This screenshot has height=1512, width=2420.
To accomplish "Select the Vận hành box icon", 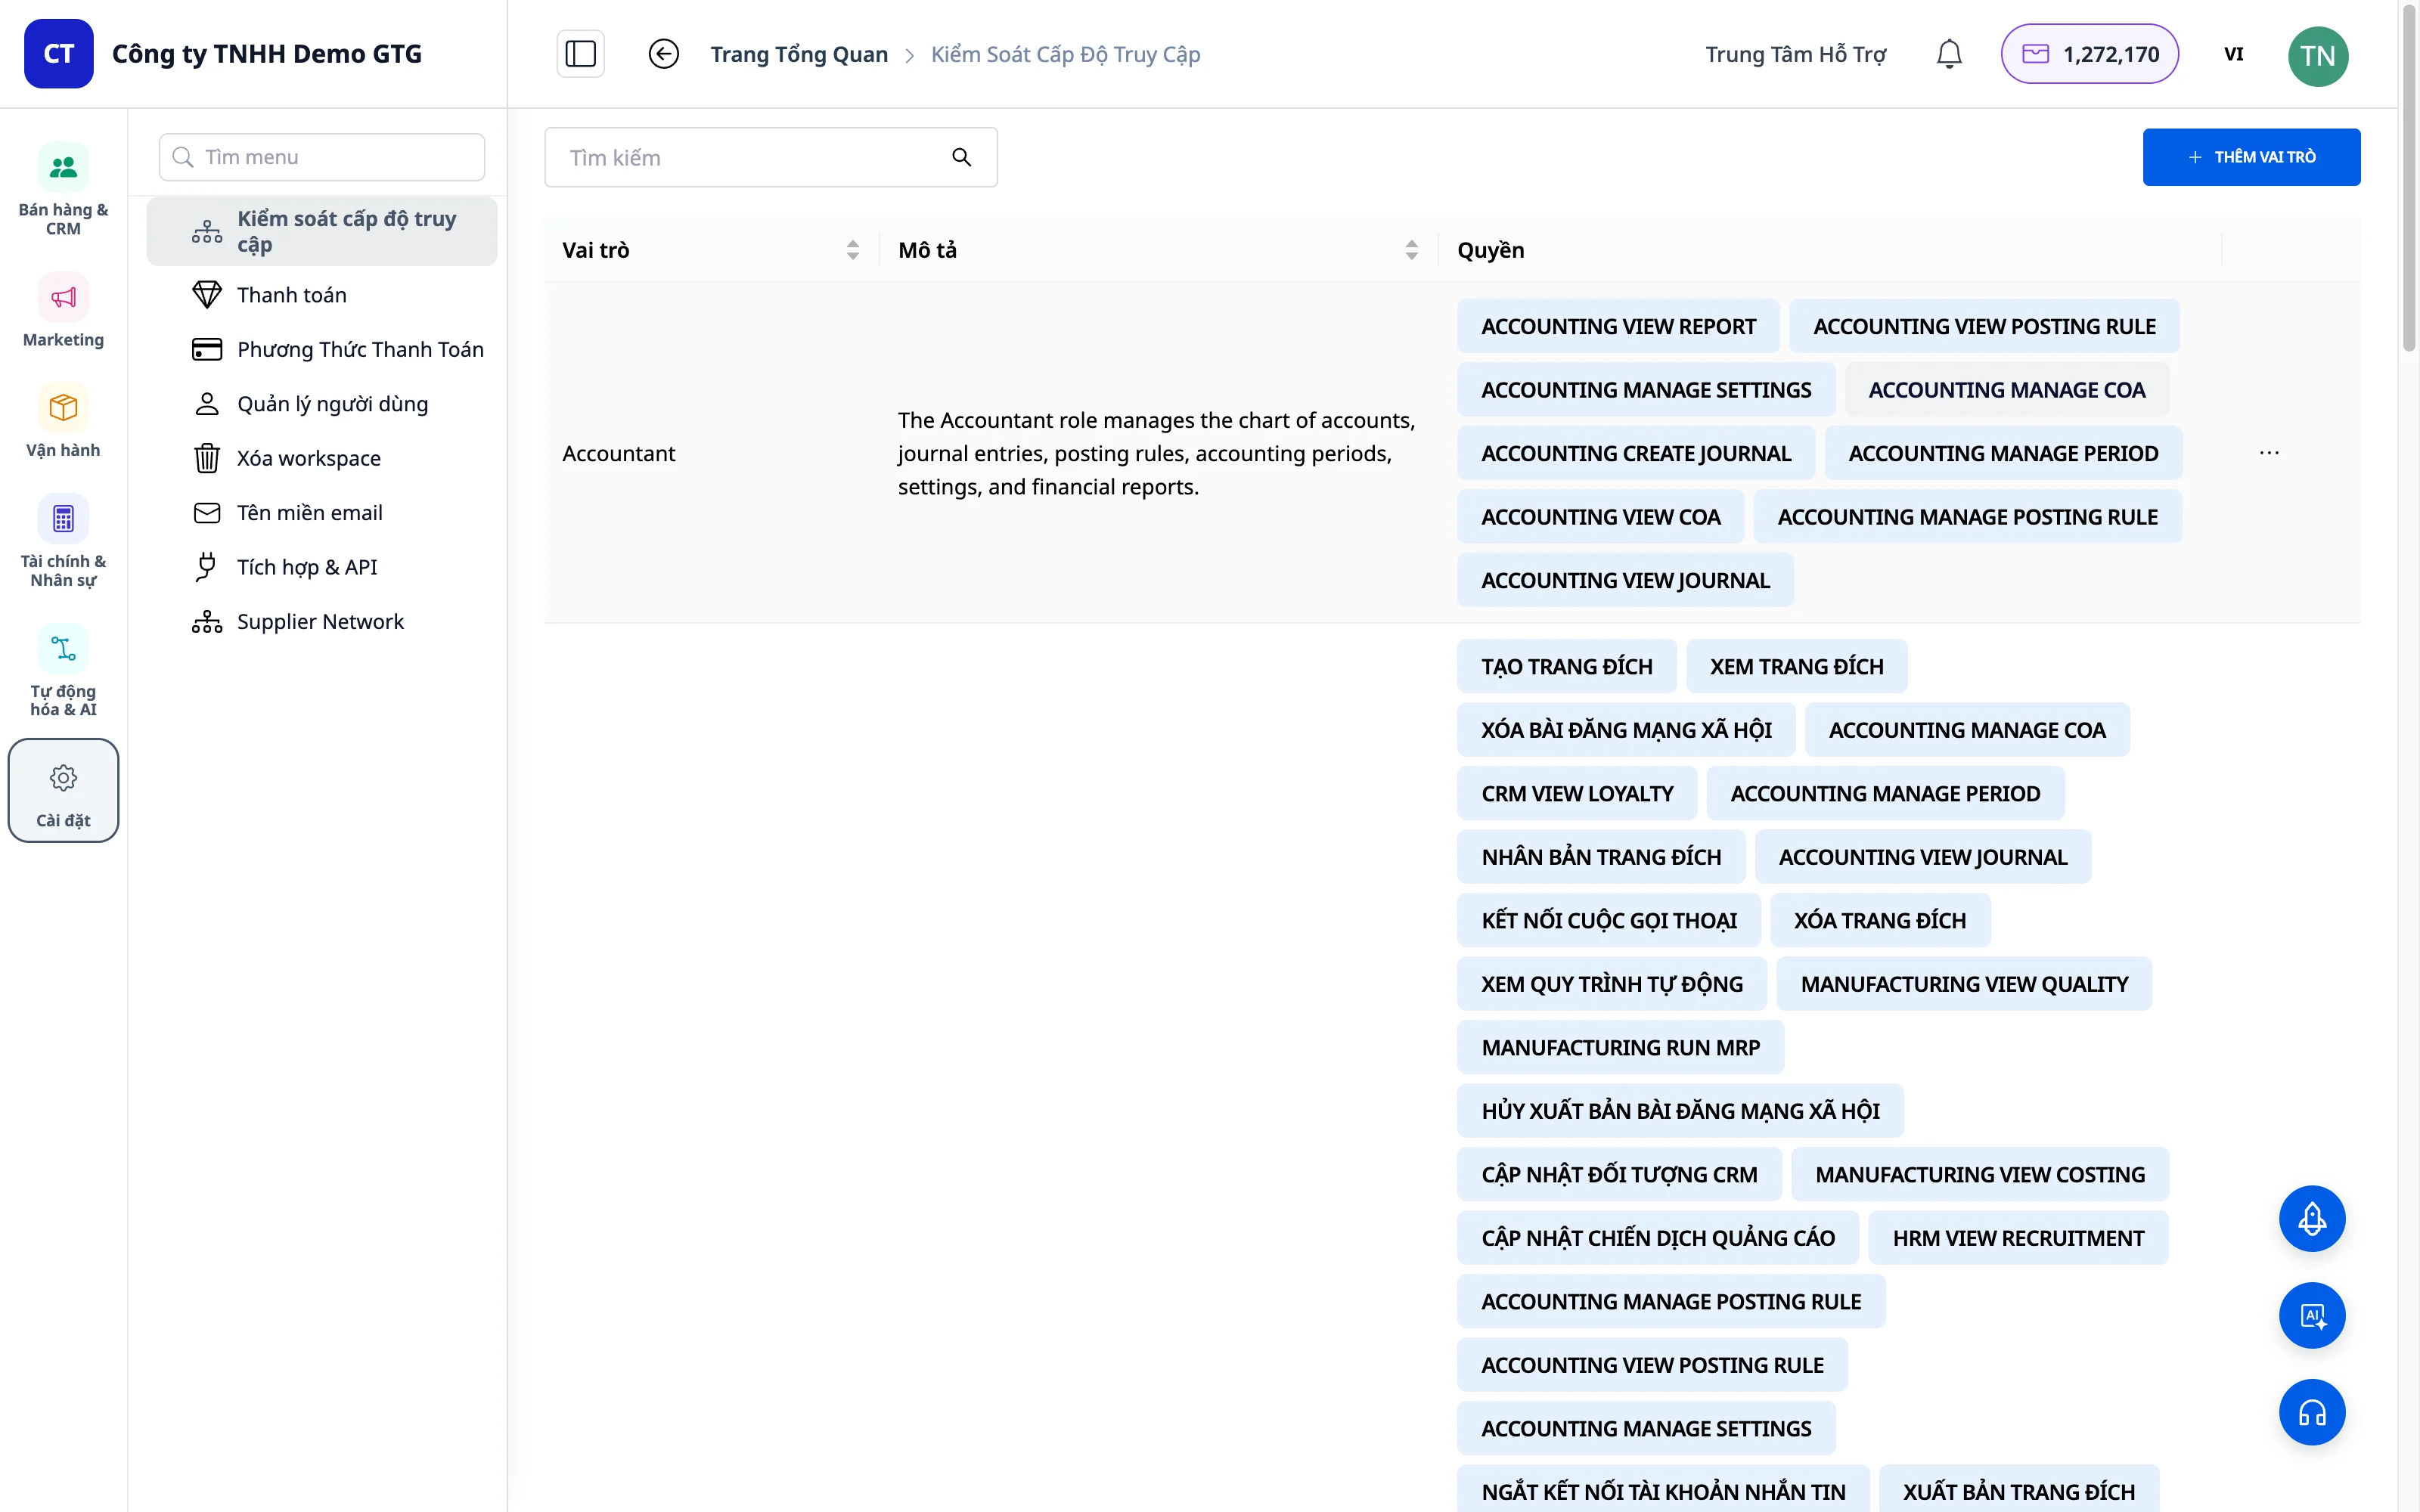I will tap(63, 407).
